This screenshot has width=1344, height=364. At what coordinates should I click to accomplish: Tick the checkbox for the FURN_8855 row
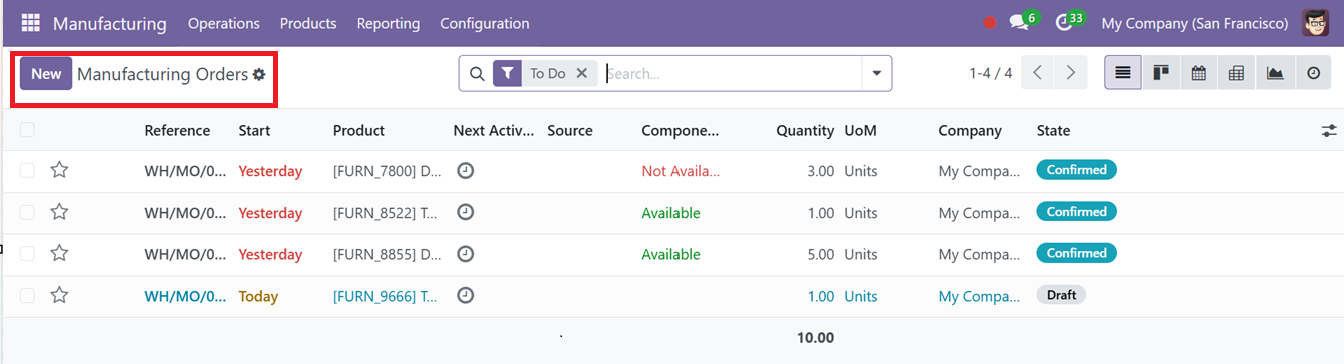click(x=27, y=254)
